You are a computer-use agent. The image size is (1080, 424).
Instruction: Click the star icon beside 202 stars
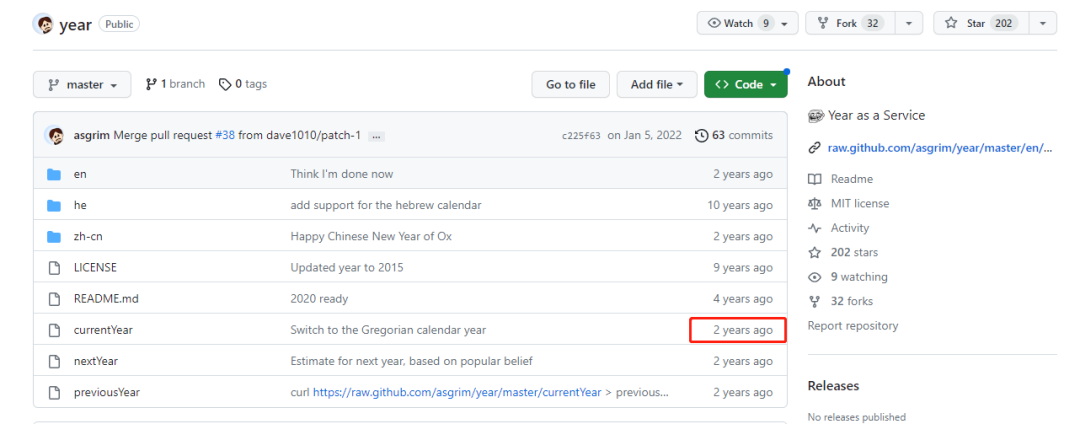pyautogui.click(x=815, y=253)
